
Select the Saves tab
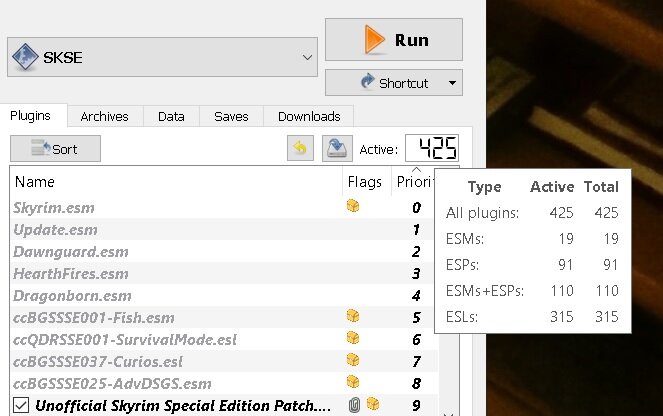[x=231, y=116]
